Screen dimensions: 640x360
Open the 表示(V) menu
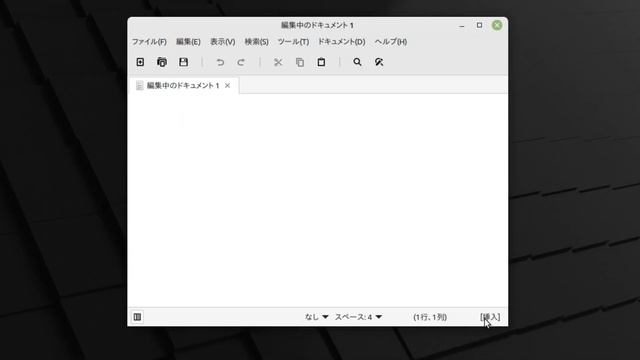coord(222,42)
